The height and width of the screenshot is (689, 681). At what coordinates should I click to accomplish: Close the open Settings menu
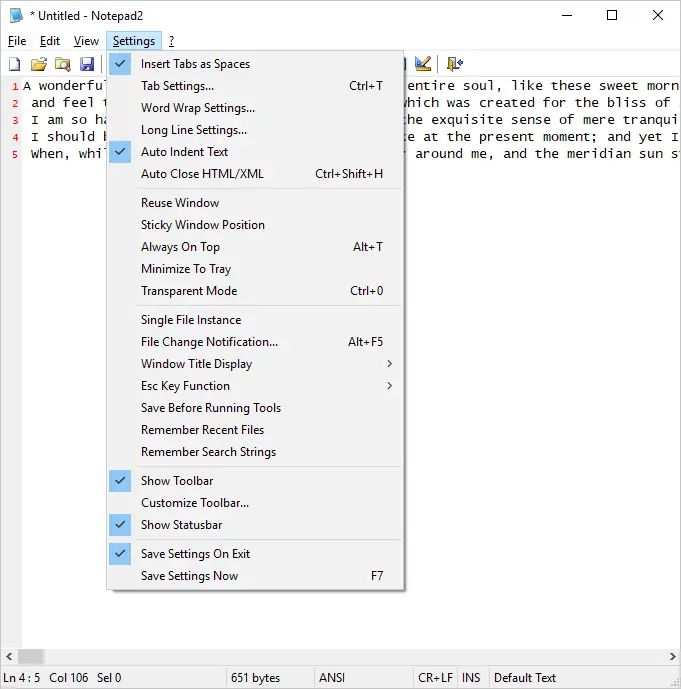tap(134, 41)
